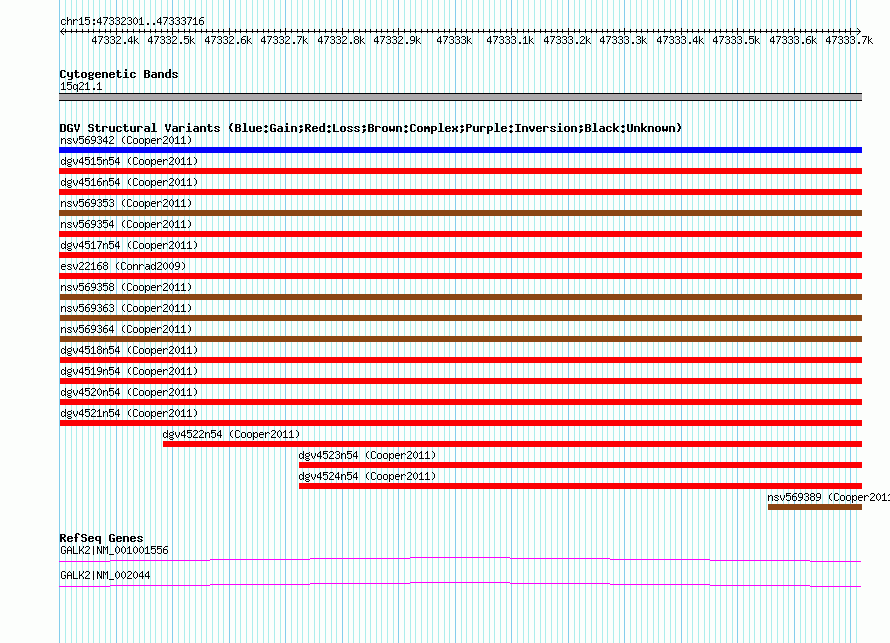The image size is (890, 643).
Task: Select dgv4519n54 (Cooper2011) label
Action: coord(129,371)
